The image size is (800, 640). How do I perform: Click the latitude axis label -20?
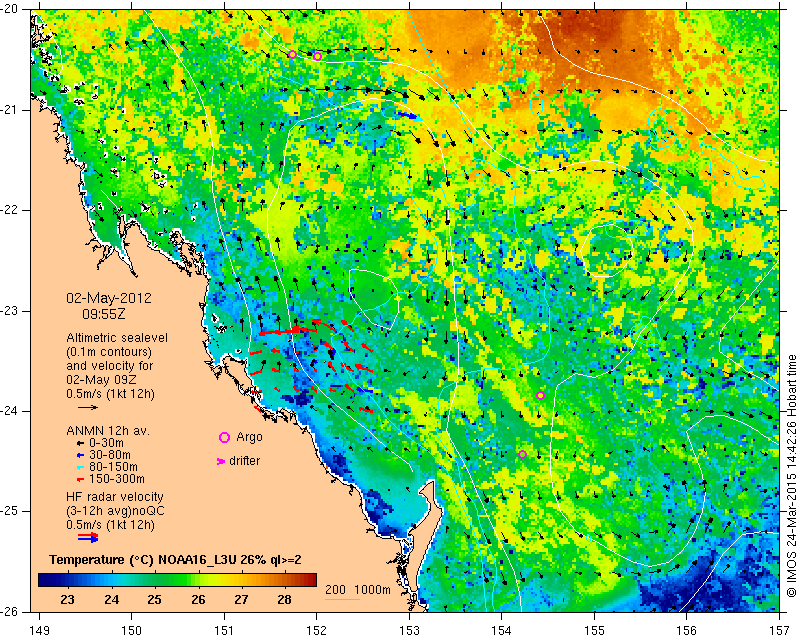(x=9, y=10)
